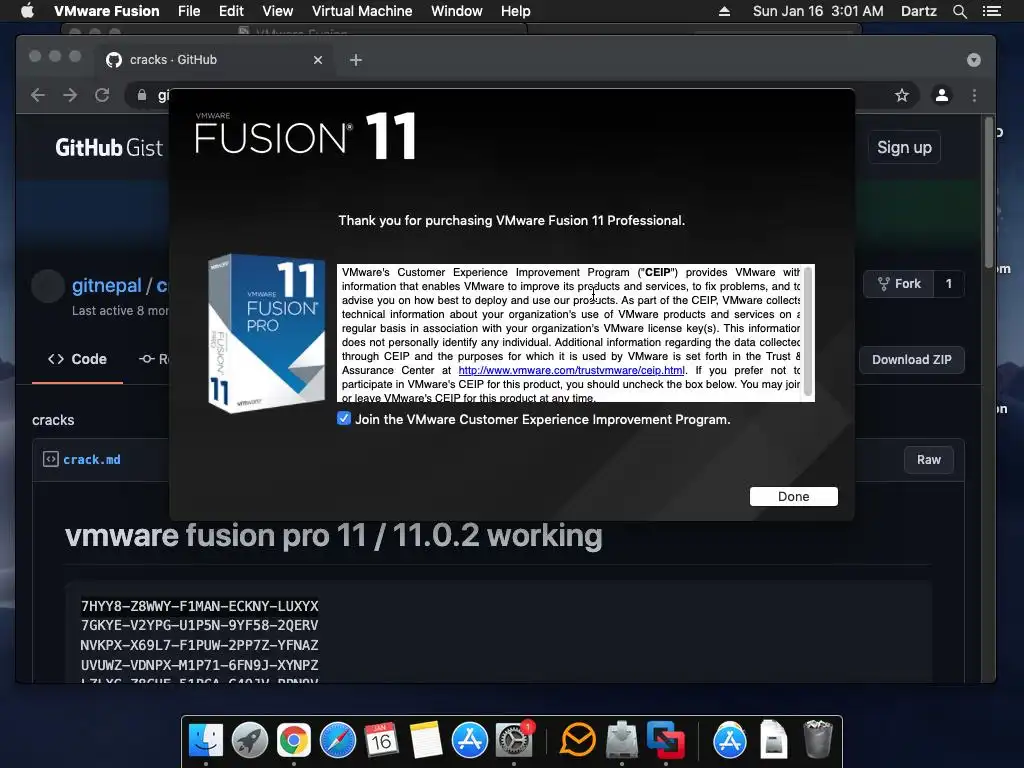Viewport: 1024px width, 768px height.
Task: Click the key 7HYY8-Z8WWY-F1MAN-ECKNY-LUXYX
Action: (x=199, y=606)
